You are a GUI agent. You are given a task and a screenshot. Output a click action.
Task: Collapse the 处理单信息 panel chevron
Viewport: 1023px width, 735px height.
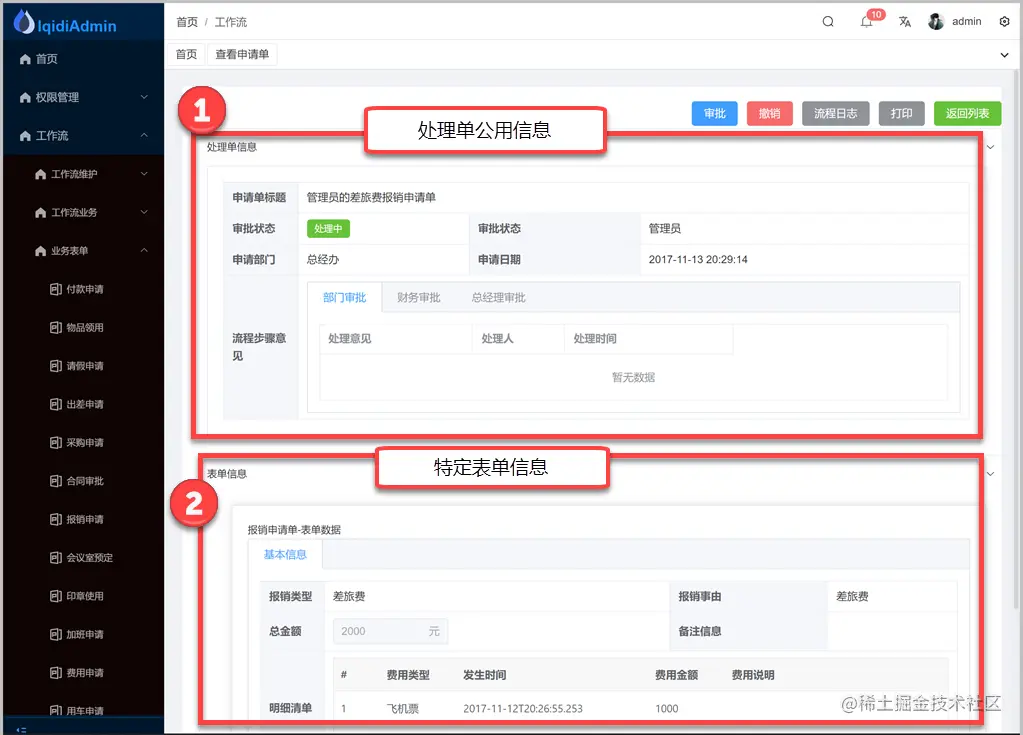point(990,147)
